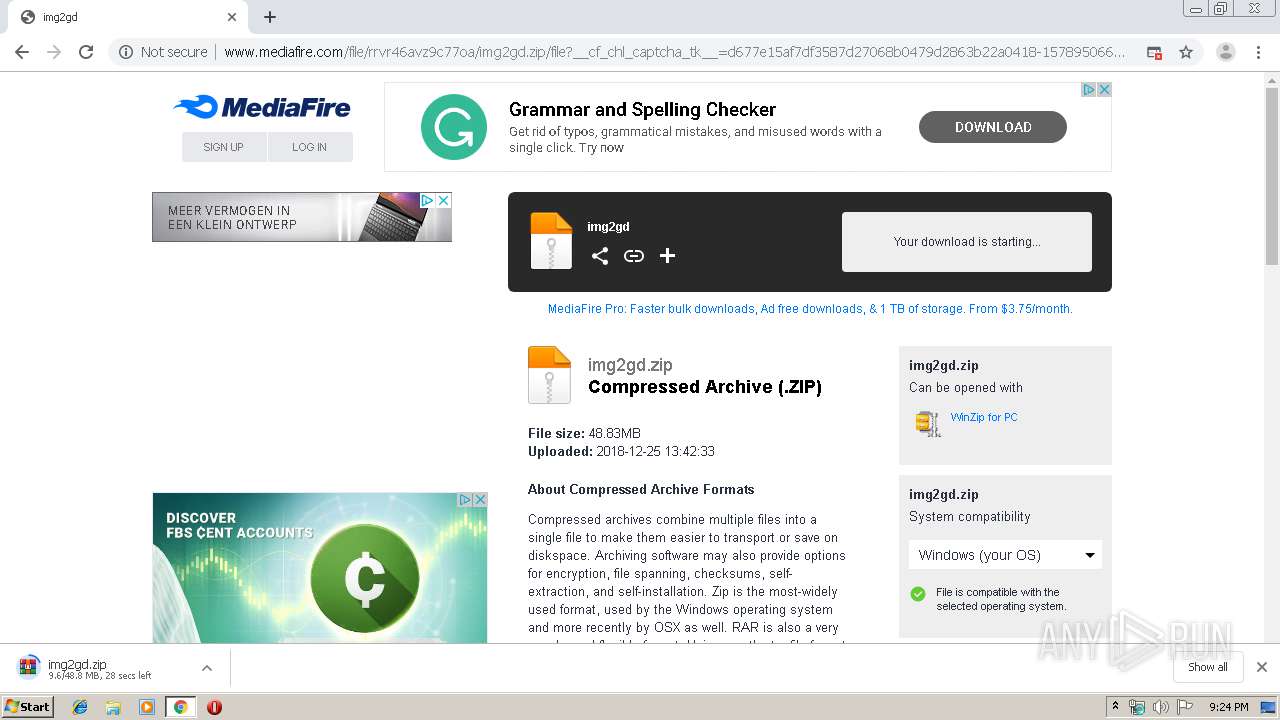This screenshot has height=720, width=1280.
Task: Open the Chrome profile avatar
Action: 1226,52
